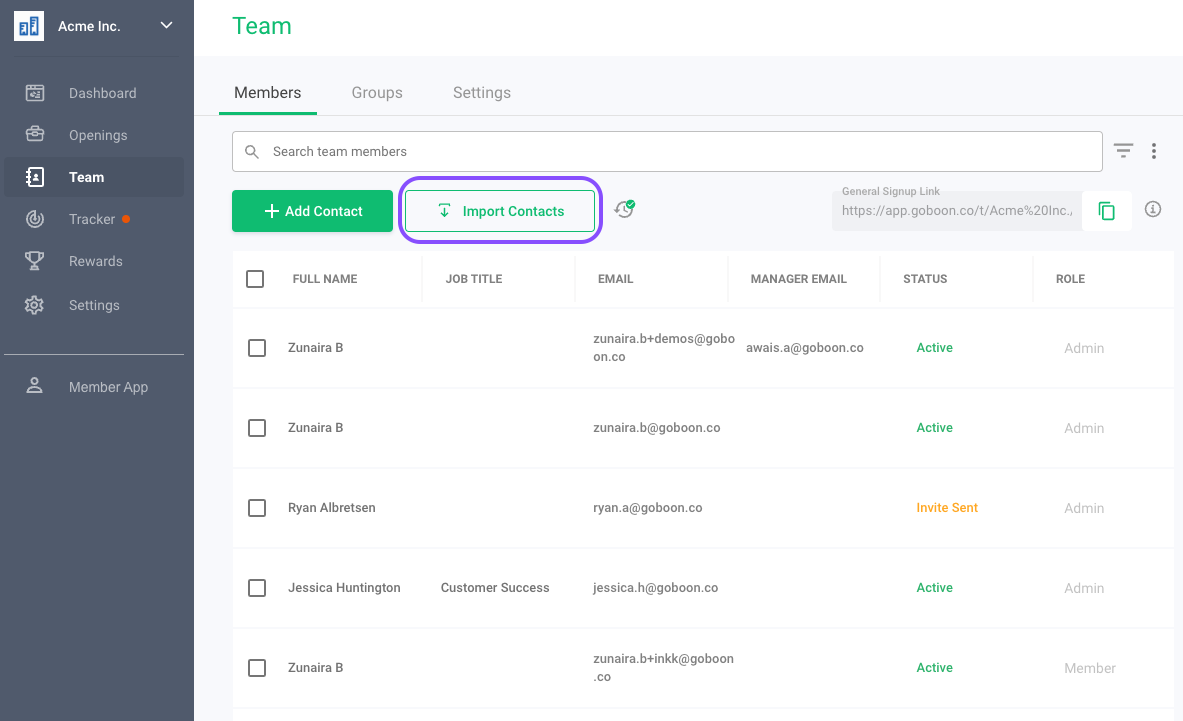Screen dimensions: 1183x721
Task: Click the Add Contact button
Action: coord(312,211)
